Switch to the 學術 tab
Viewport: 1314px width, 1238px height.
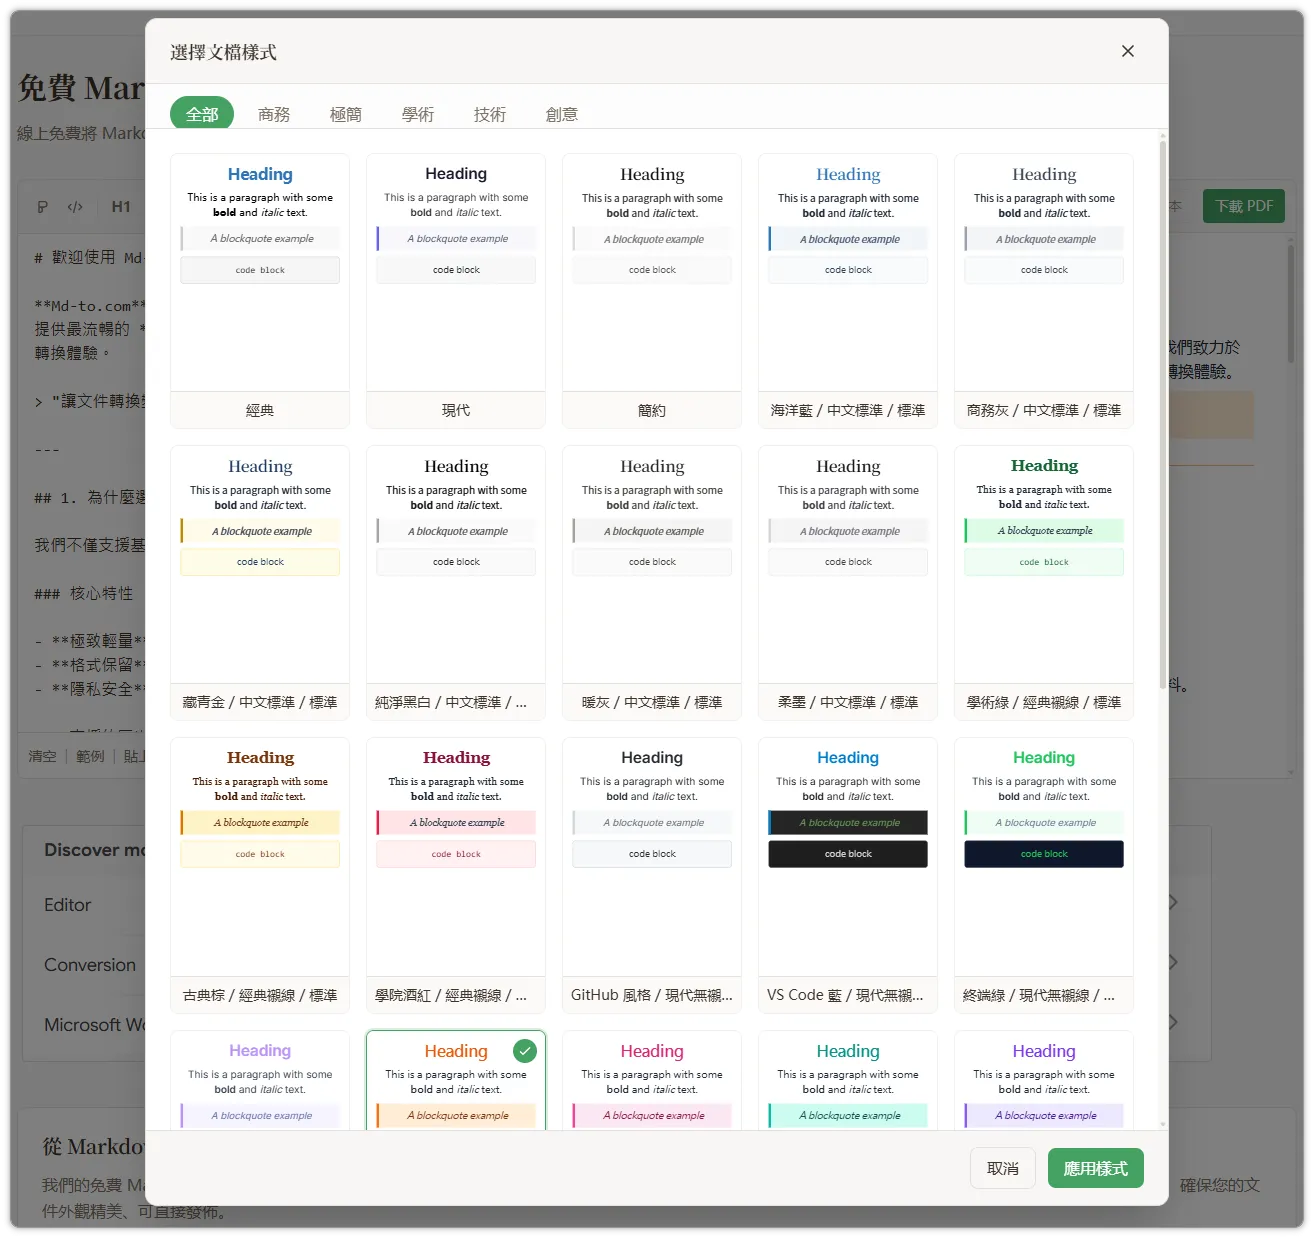[x=418, y=114]
